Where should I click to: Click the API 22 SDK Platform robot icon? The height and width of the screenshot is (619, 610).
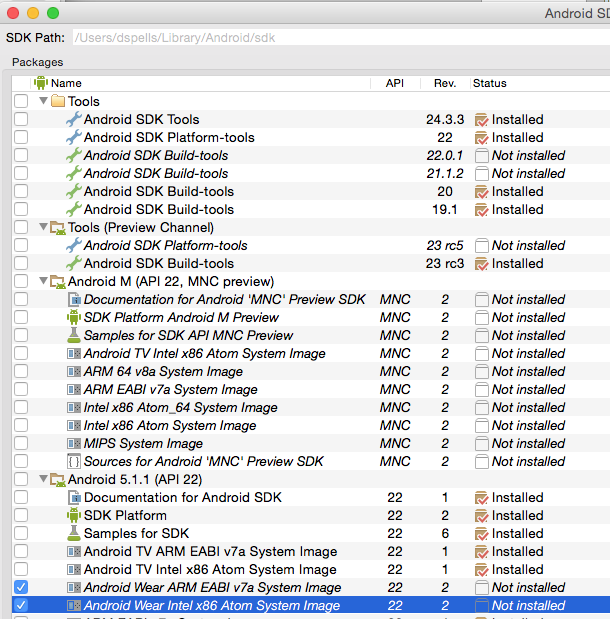[x=74, y=515]
